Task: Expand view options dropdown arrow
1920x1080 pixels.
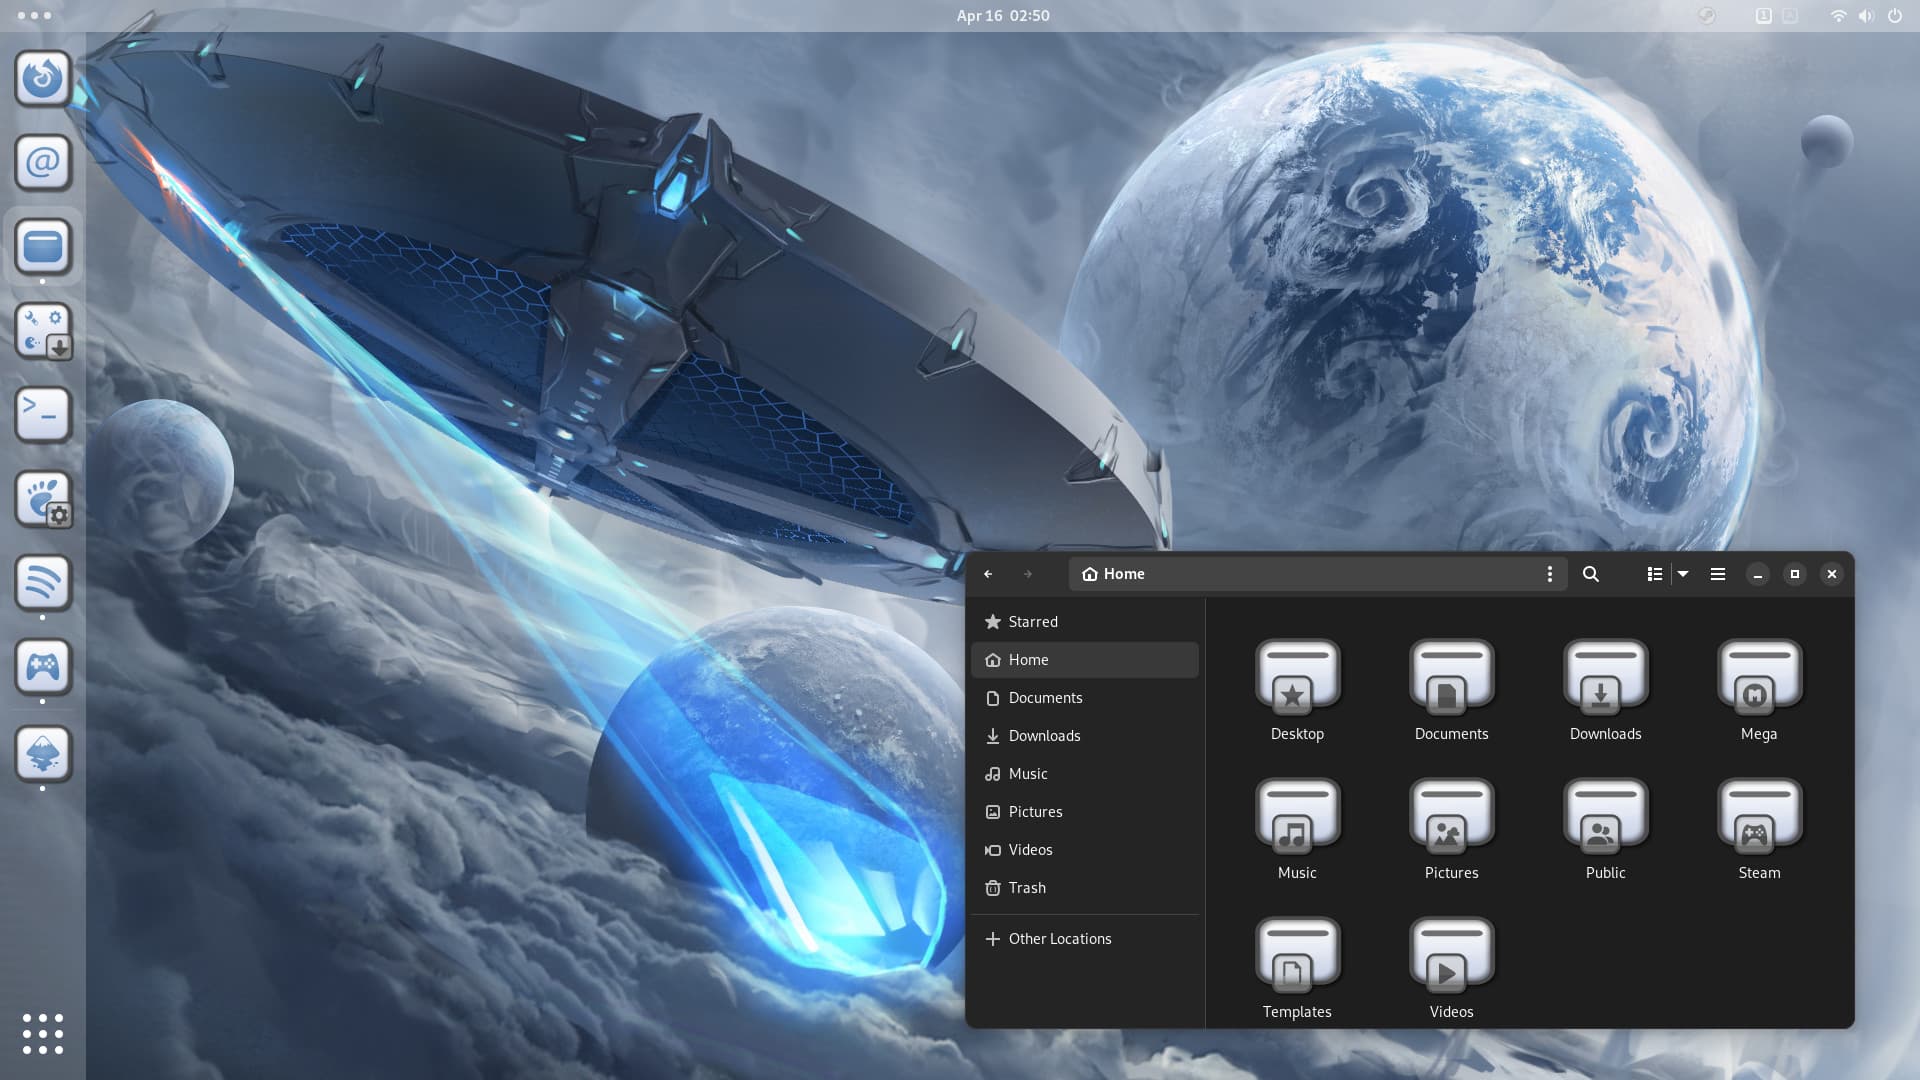Action: click(1683, 574)
